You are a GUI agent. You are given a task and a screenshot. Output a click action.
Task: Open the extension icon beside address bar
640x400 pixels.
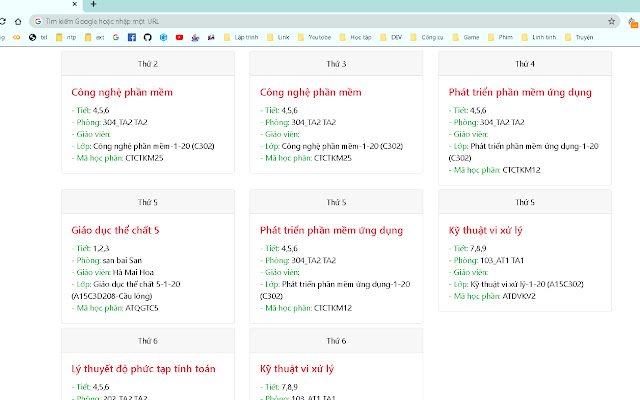point(631,20)
